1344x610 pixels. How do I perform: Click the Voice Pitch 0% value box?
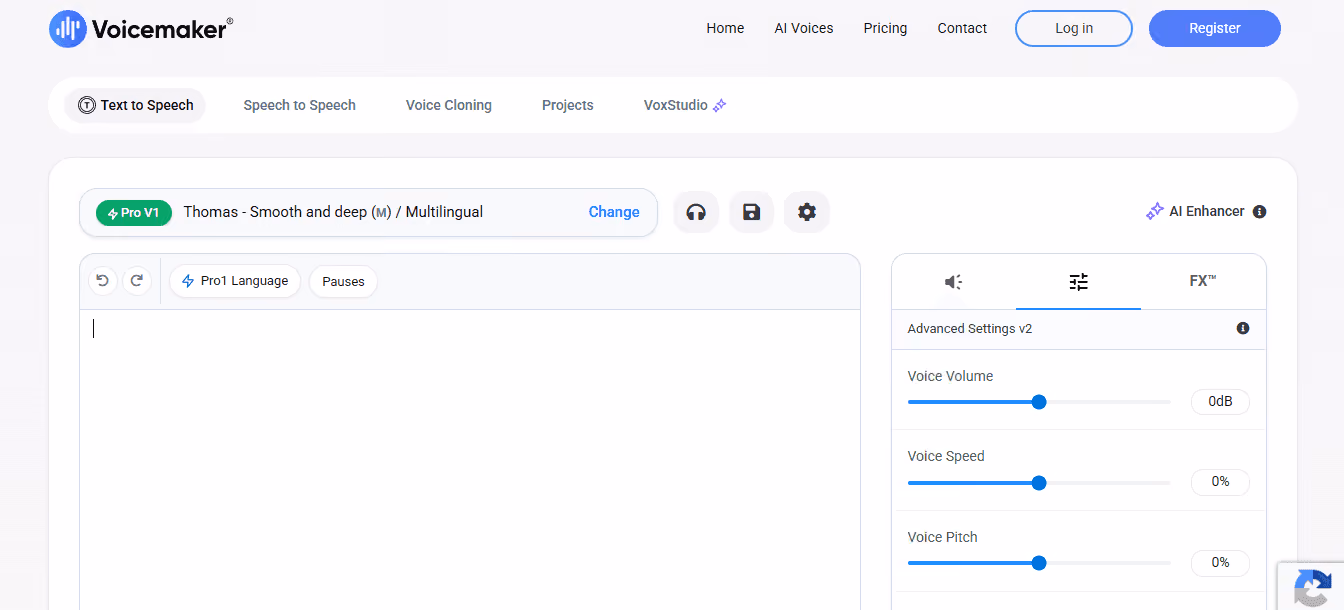[1220, 563]
